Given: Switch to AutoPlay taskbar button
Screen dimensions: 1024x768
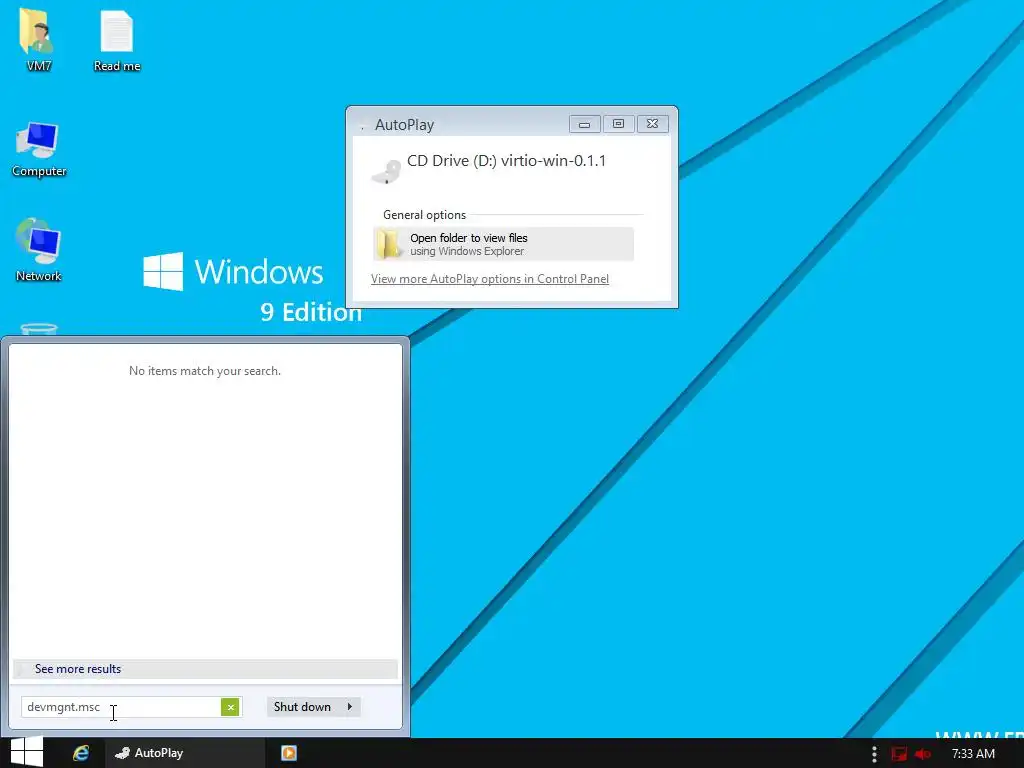Looking at the screenshot, I should pyautogui.click(x=185, y=753).
